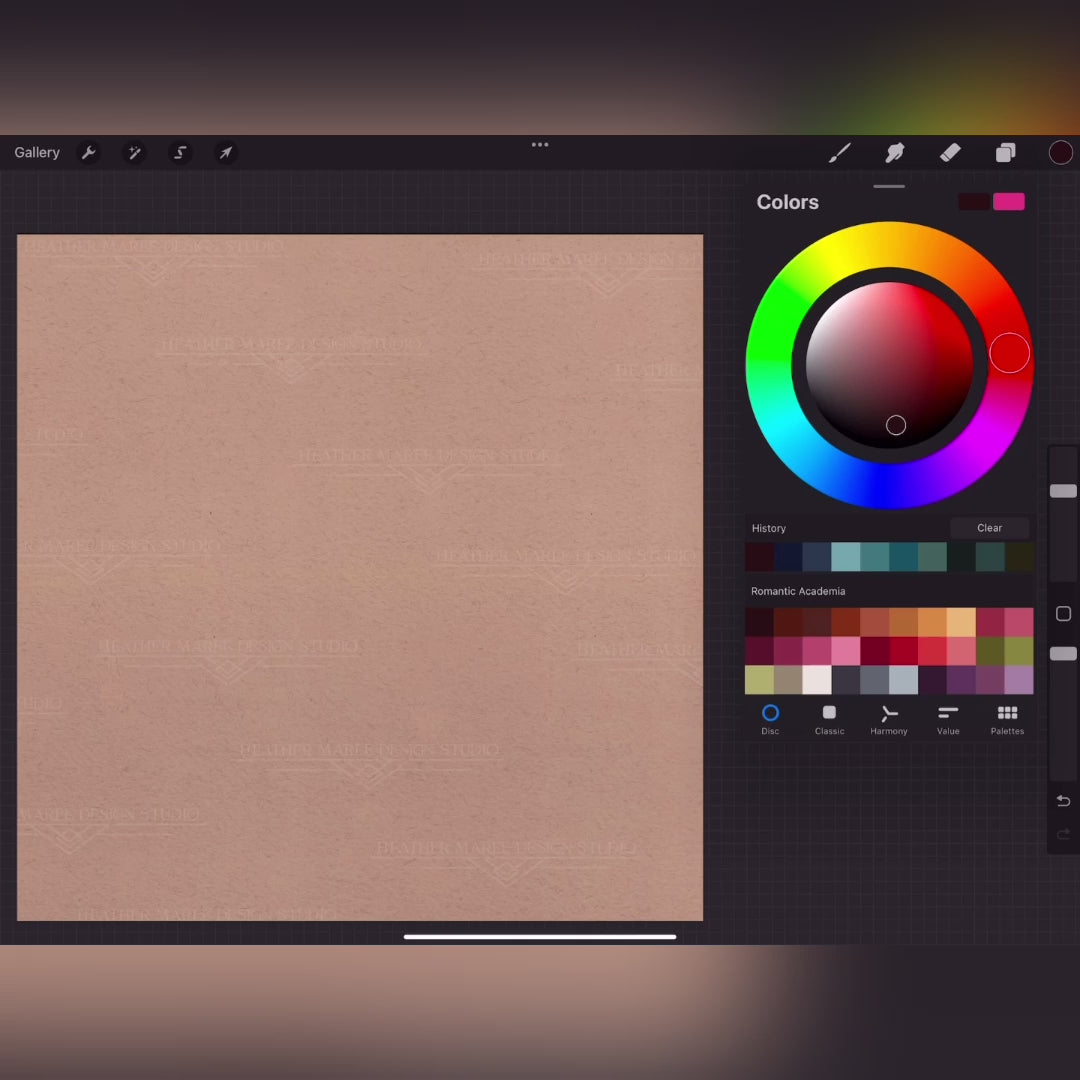Open the Palettes tab
Screen dimensions: 1080x1080
tap(1007, 719)
